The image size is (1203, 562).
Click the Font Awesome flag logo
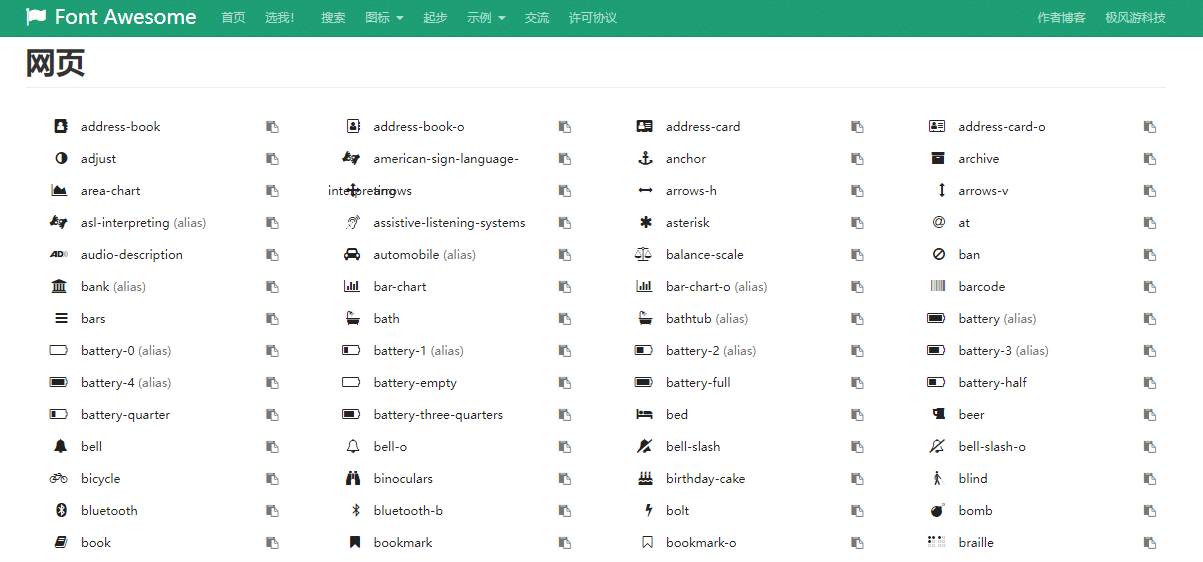pos(36,17)
